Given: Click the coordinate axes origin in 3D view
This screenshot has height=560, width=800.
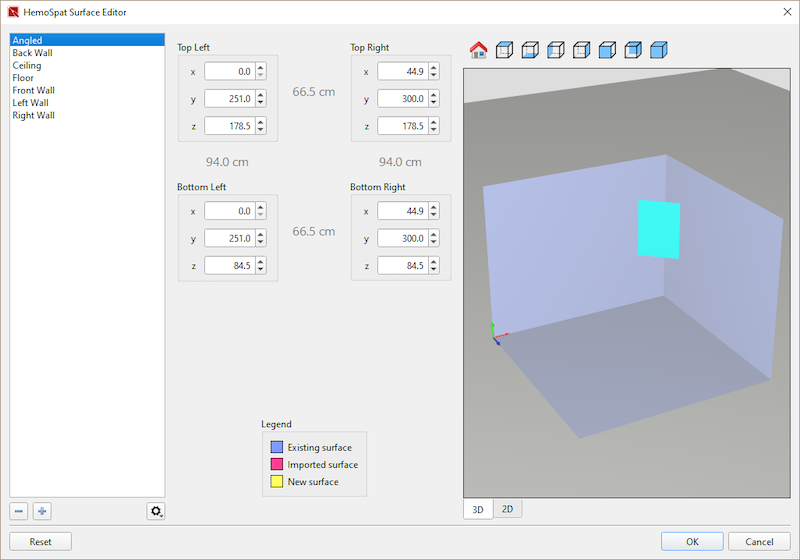Looking at the screenshot, I should click(x=494, y=337).
